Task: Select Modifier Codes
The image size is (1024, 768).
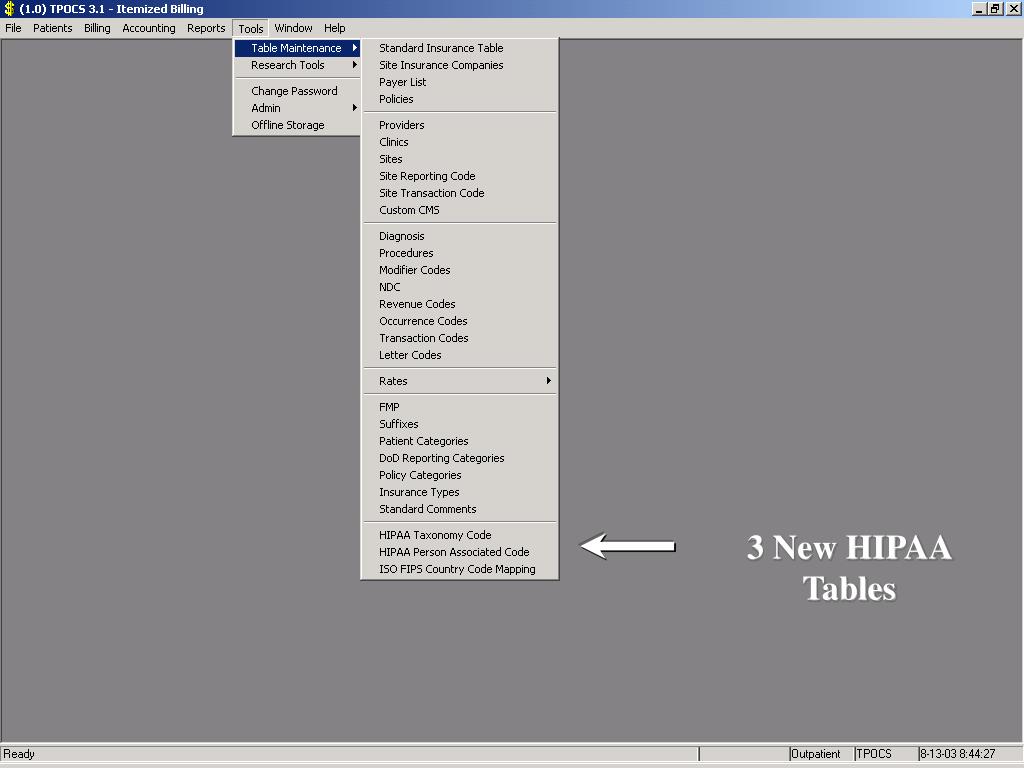Action: click(460, 270)
